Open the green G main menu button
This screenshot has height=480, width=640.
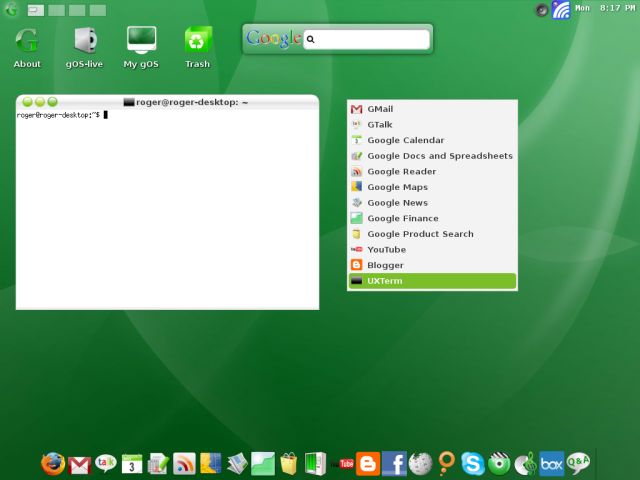pos(11,9)
